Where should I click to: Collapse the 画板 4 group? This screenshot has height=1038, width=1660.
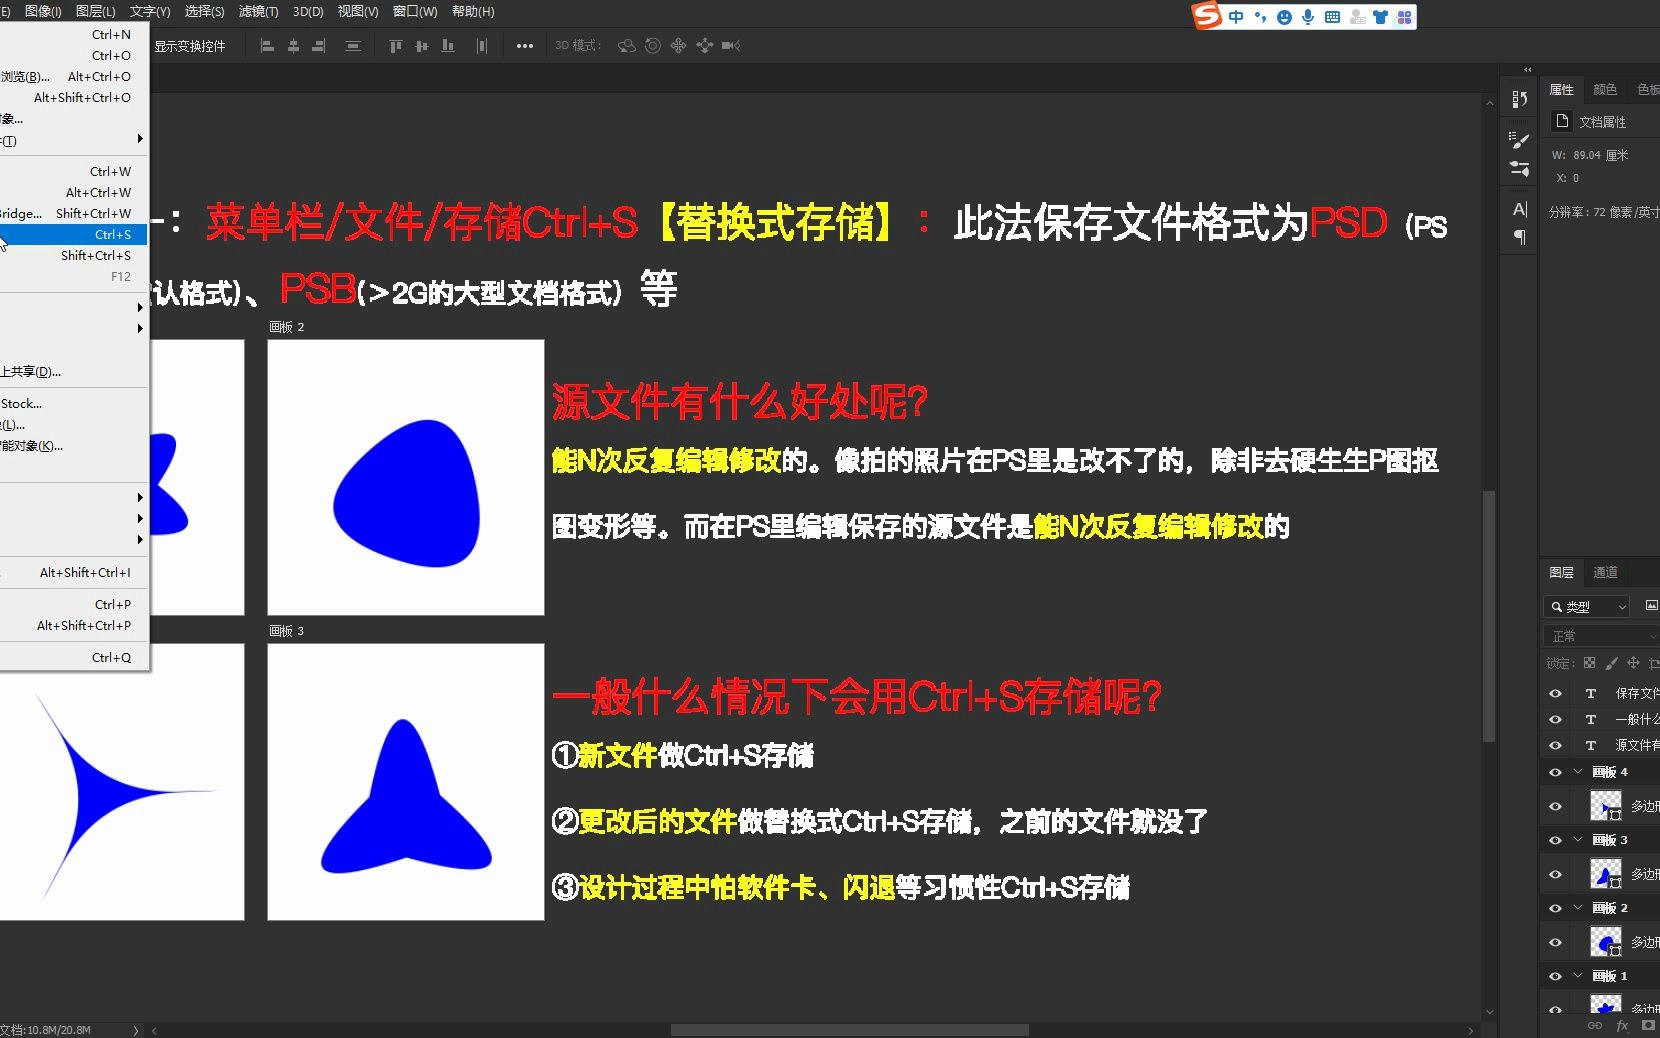(x=1578, y=772)
